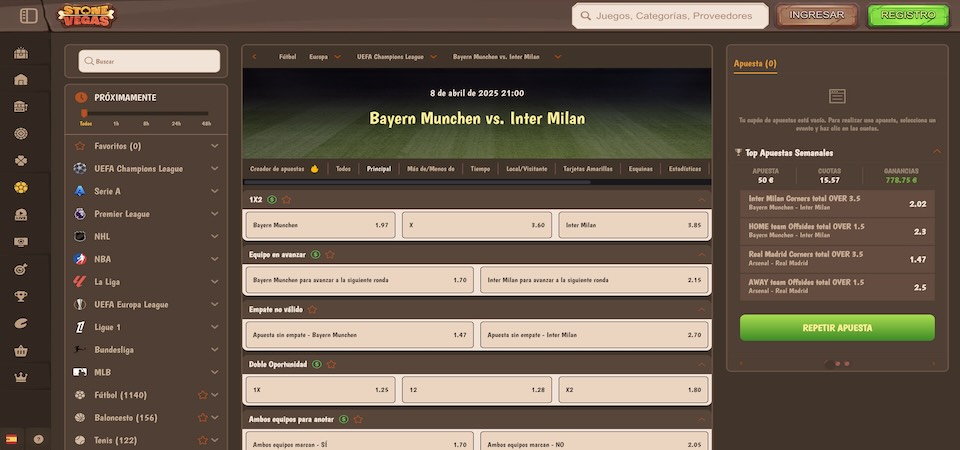Click the main games search field
Viewport: 960px width, 450px height.
click(670, 16)
